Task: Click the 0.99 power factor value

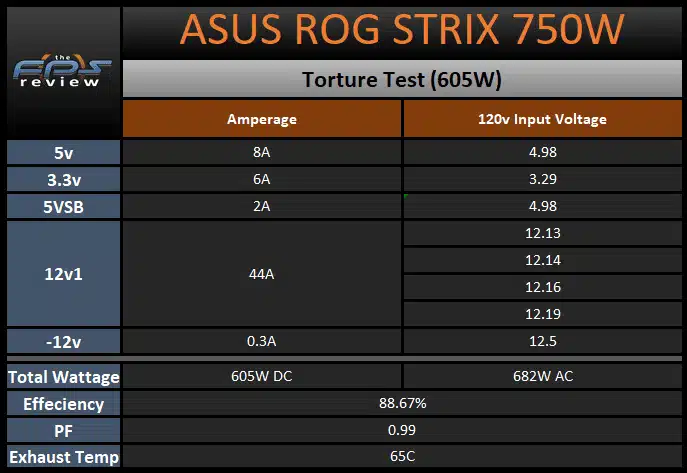Action: 402,430
